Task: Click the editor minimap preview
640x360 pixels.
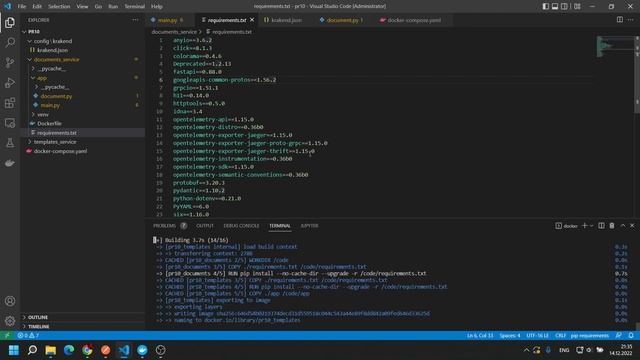Action: 615,47
